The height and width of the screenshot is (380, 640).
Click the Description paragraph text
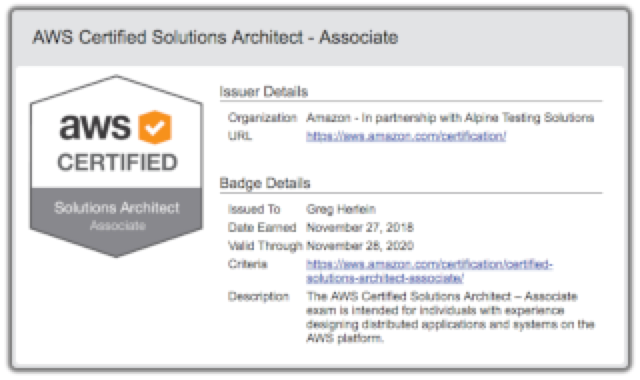click(450, 317)
